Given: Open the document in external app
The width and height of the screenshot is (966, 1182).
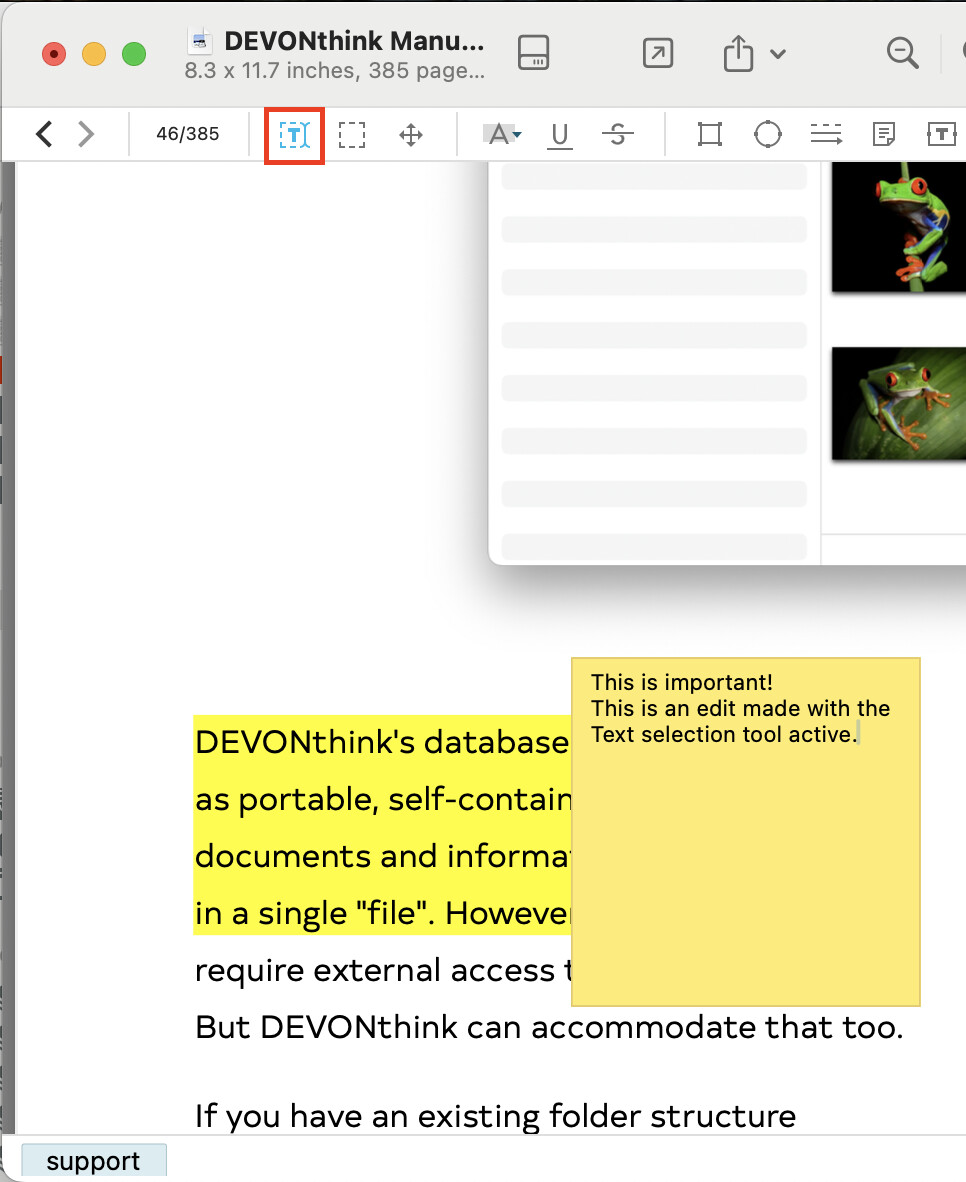Looking at the screenshot, I should [657, 54].
